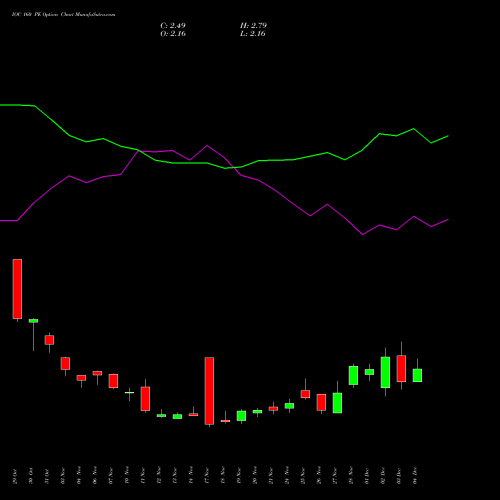The image size is (500, 500).
Task: Select the '28 Nov' date label
Action: 351,476
